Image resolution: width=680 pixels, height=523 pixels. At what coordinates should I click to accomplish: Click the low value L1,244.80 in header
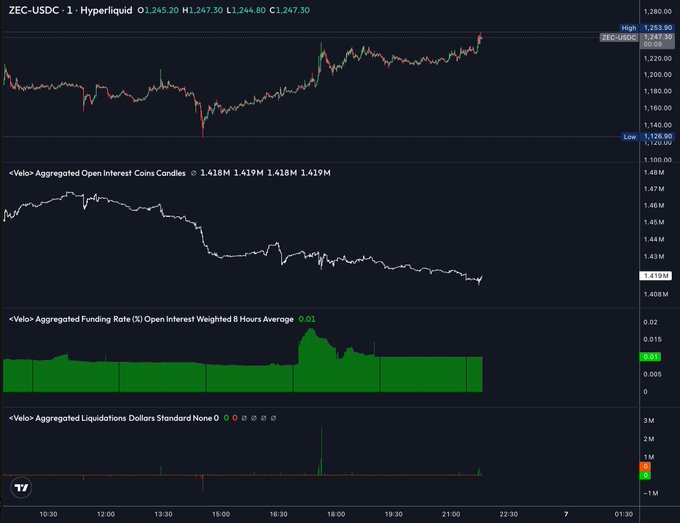[x=246, y=10]
